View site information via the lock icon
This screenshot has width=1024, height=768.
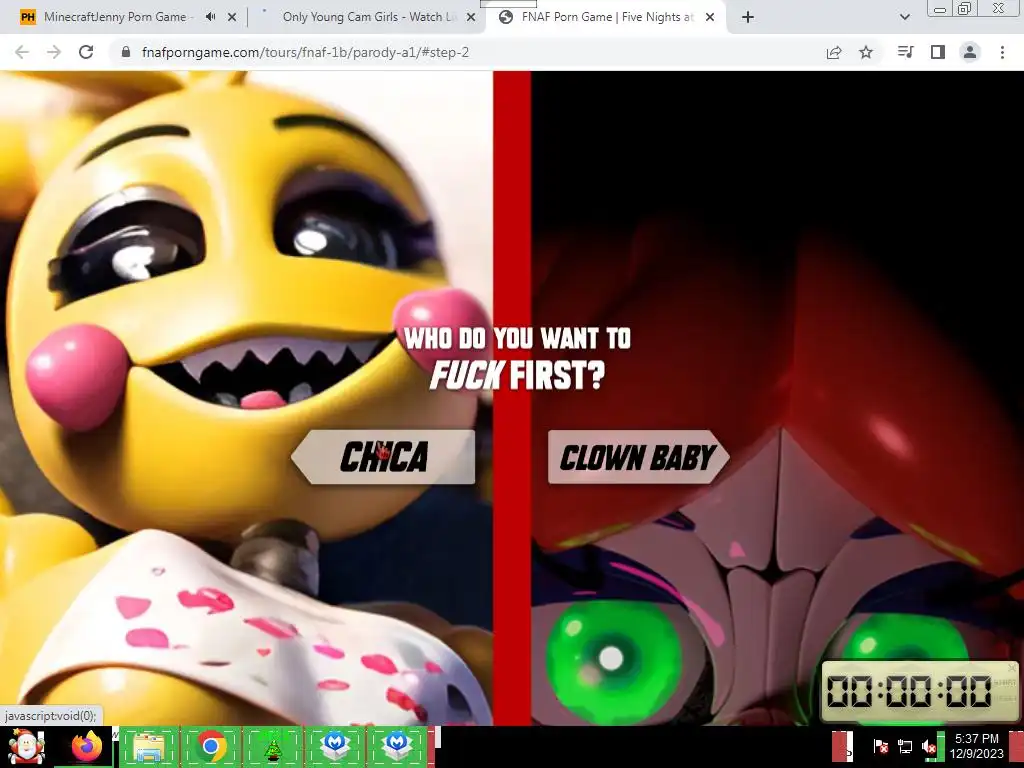(126, 52)
